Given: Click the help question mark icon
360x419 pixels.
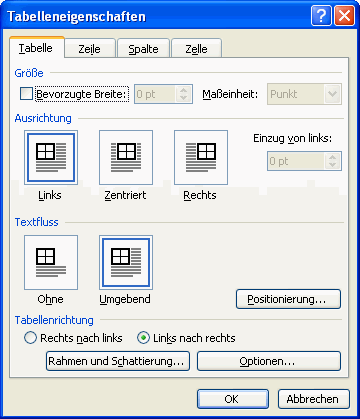Looking at the screenshot, I should click(321, 16).
